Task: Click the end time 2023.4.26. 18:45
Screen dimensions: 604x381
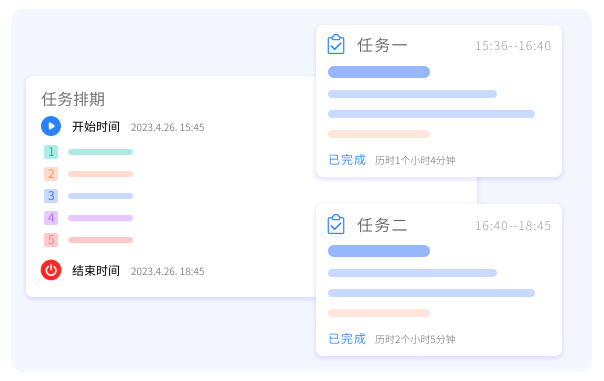Action: [168, 272]
